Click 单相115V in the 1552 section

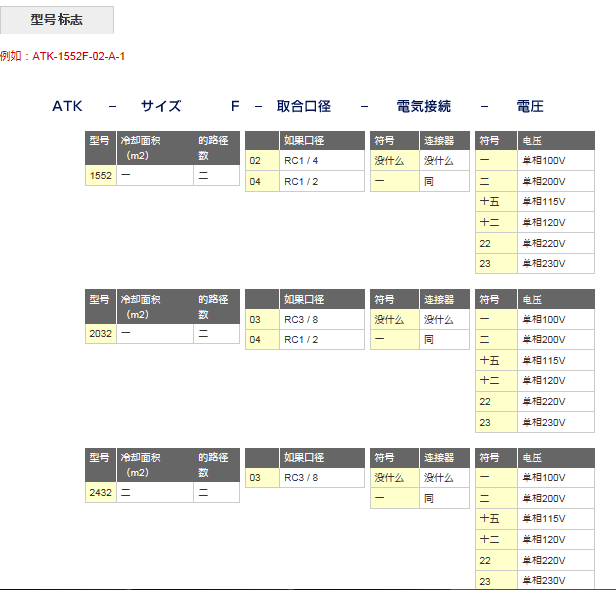(x=556, y=202)
